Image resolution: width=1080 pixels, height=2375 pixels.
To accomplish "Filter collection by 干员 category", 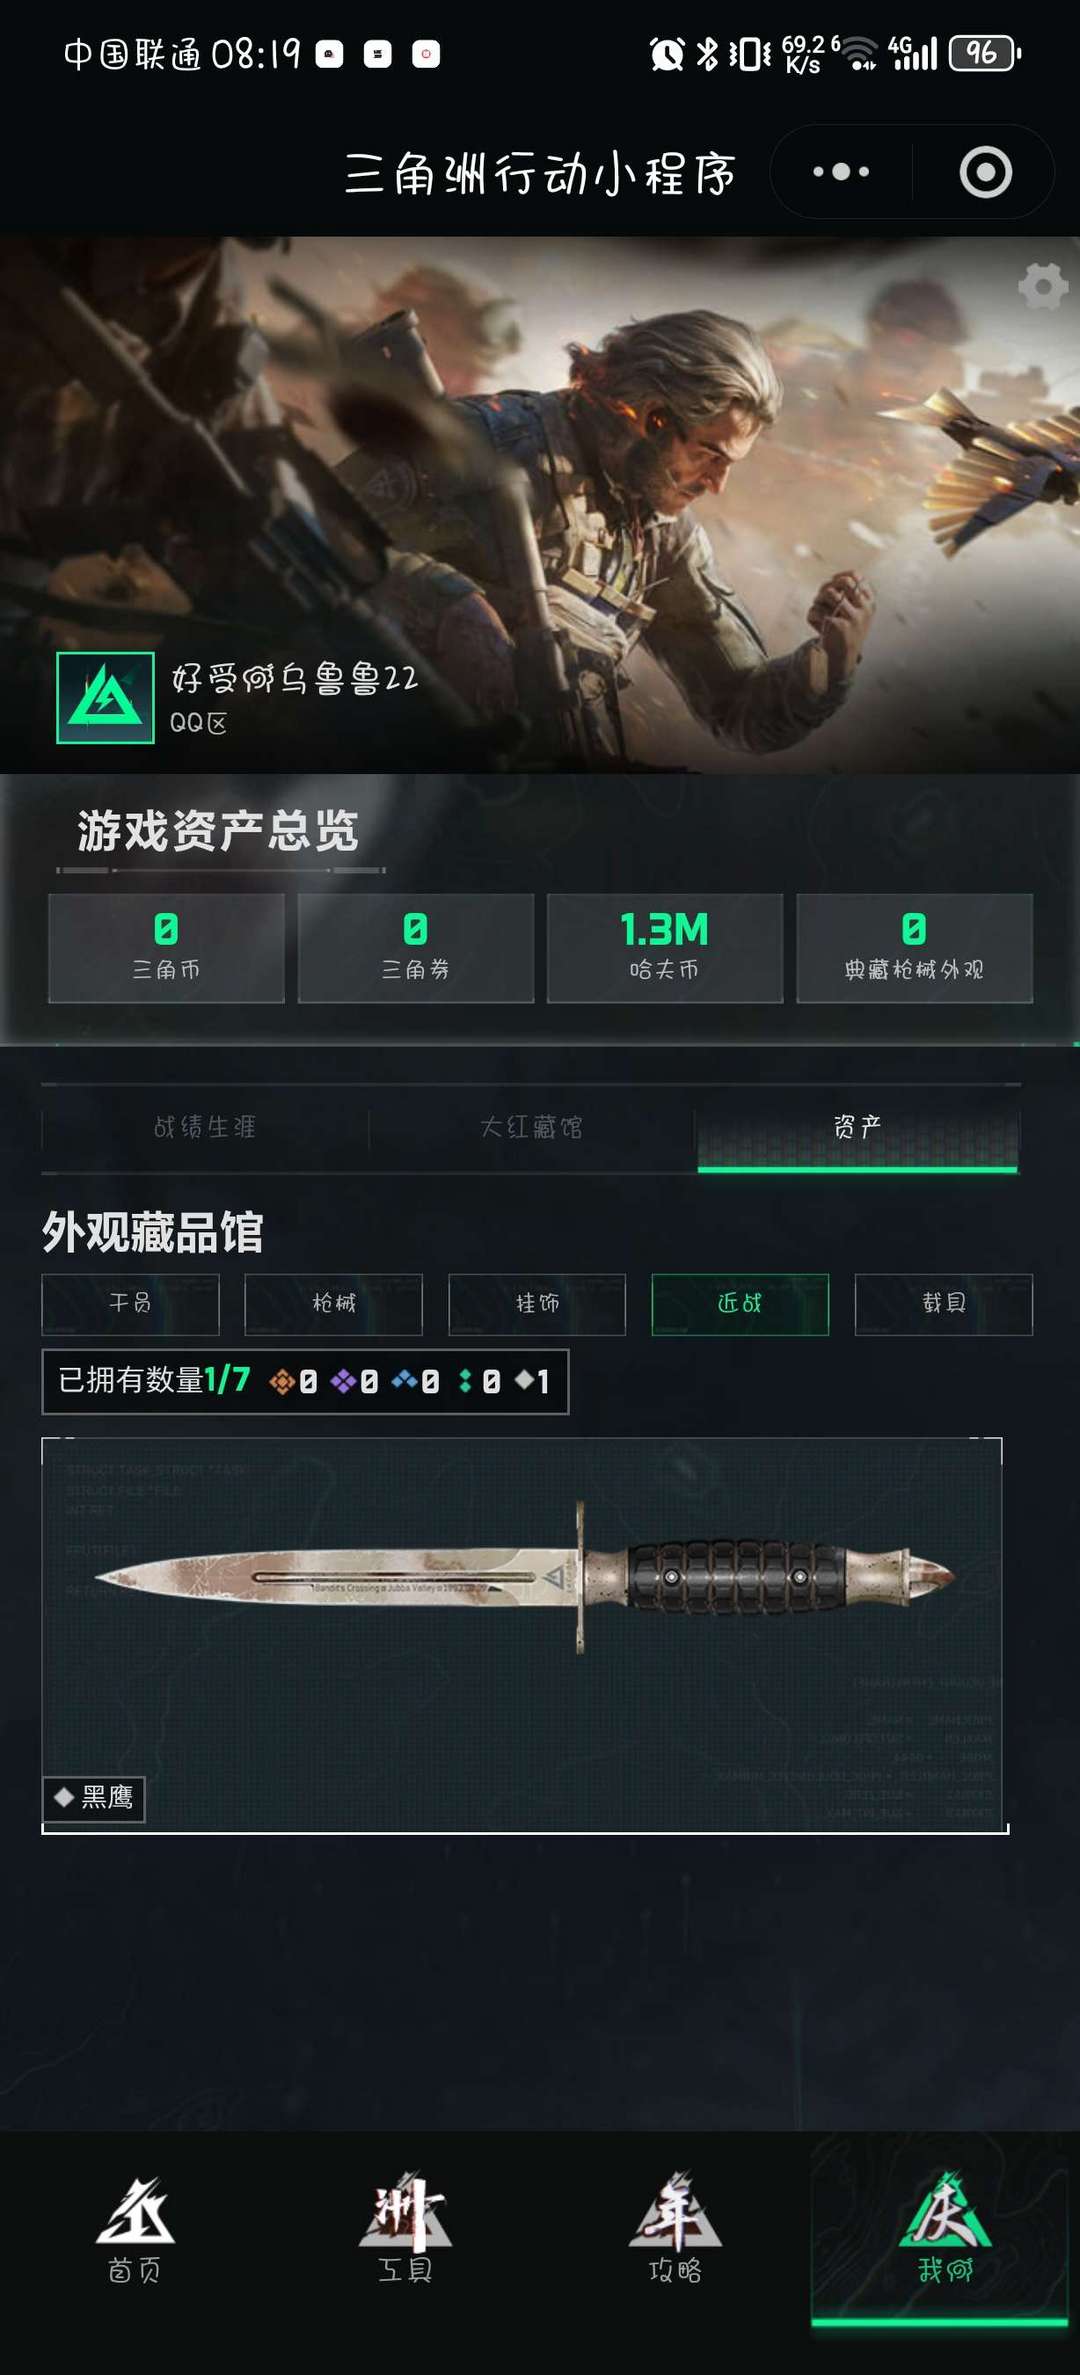I will 130,1303.
